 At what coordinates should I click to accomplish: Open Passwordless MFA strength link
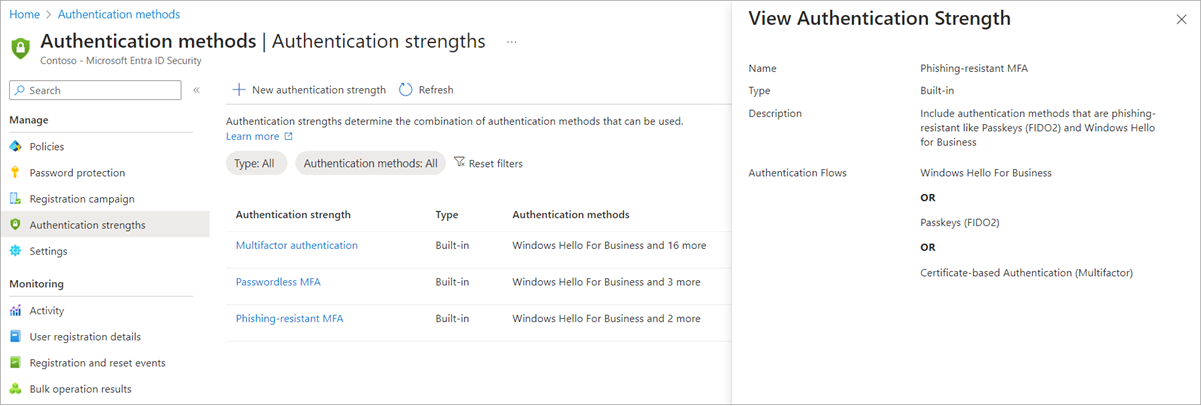278,282
